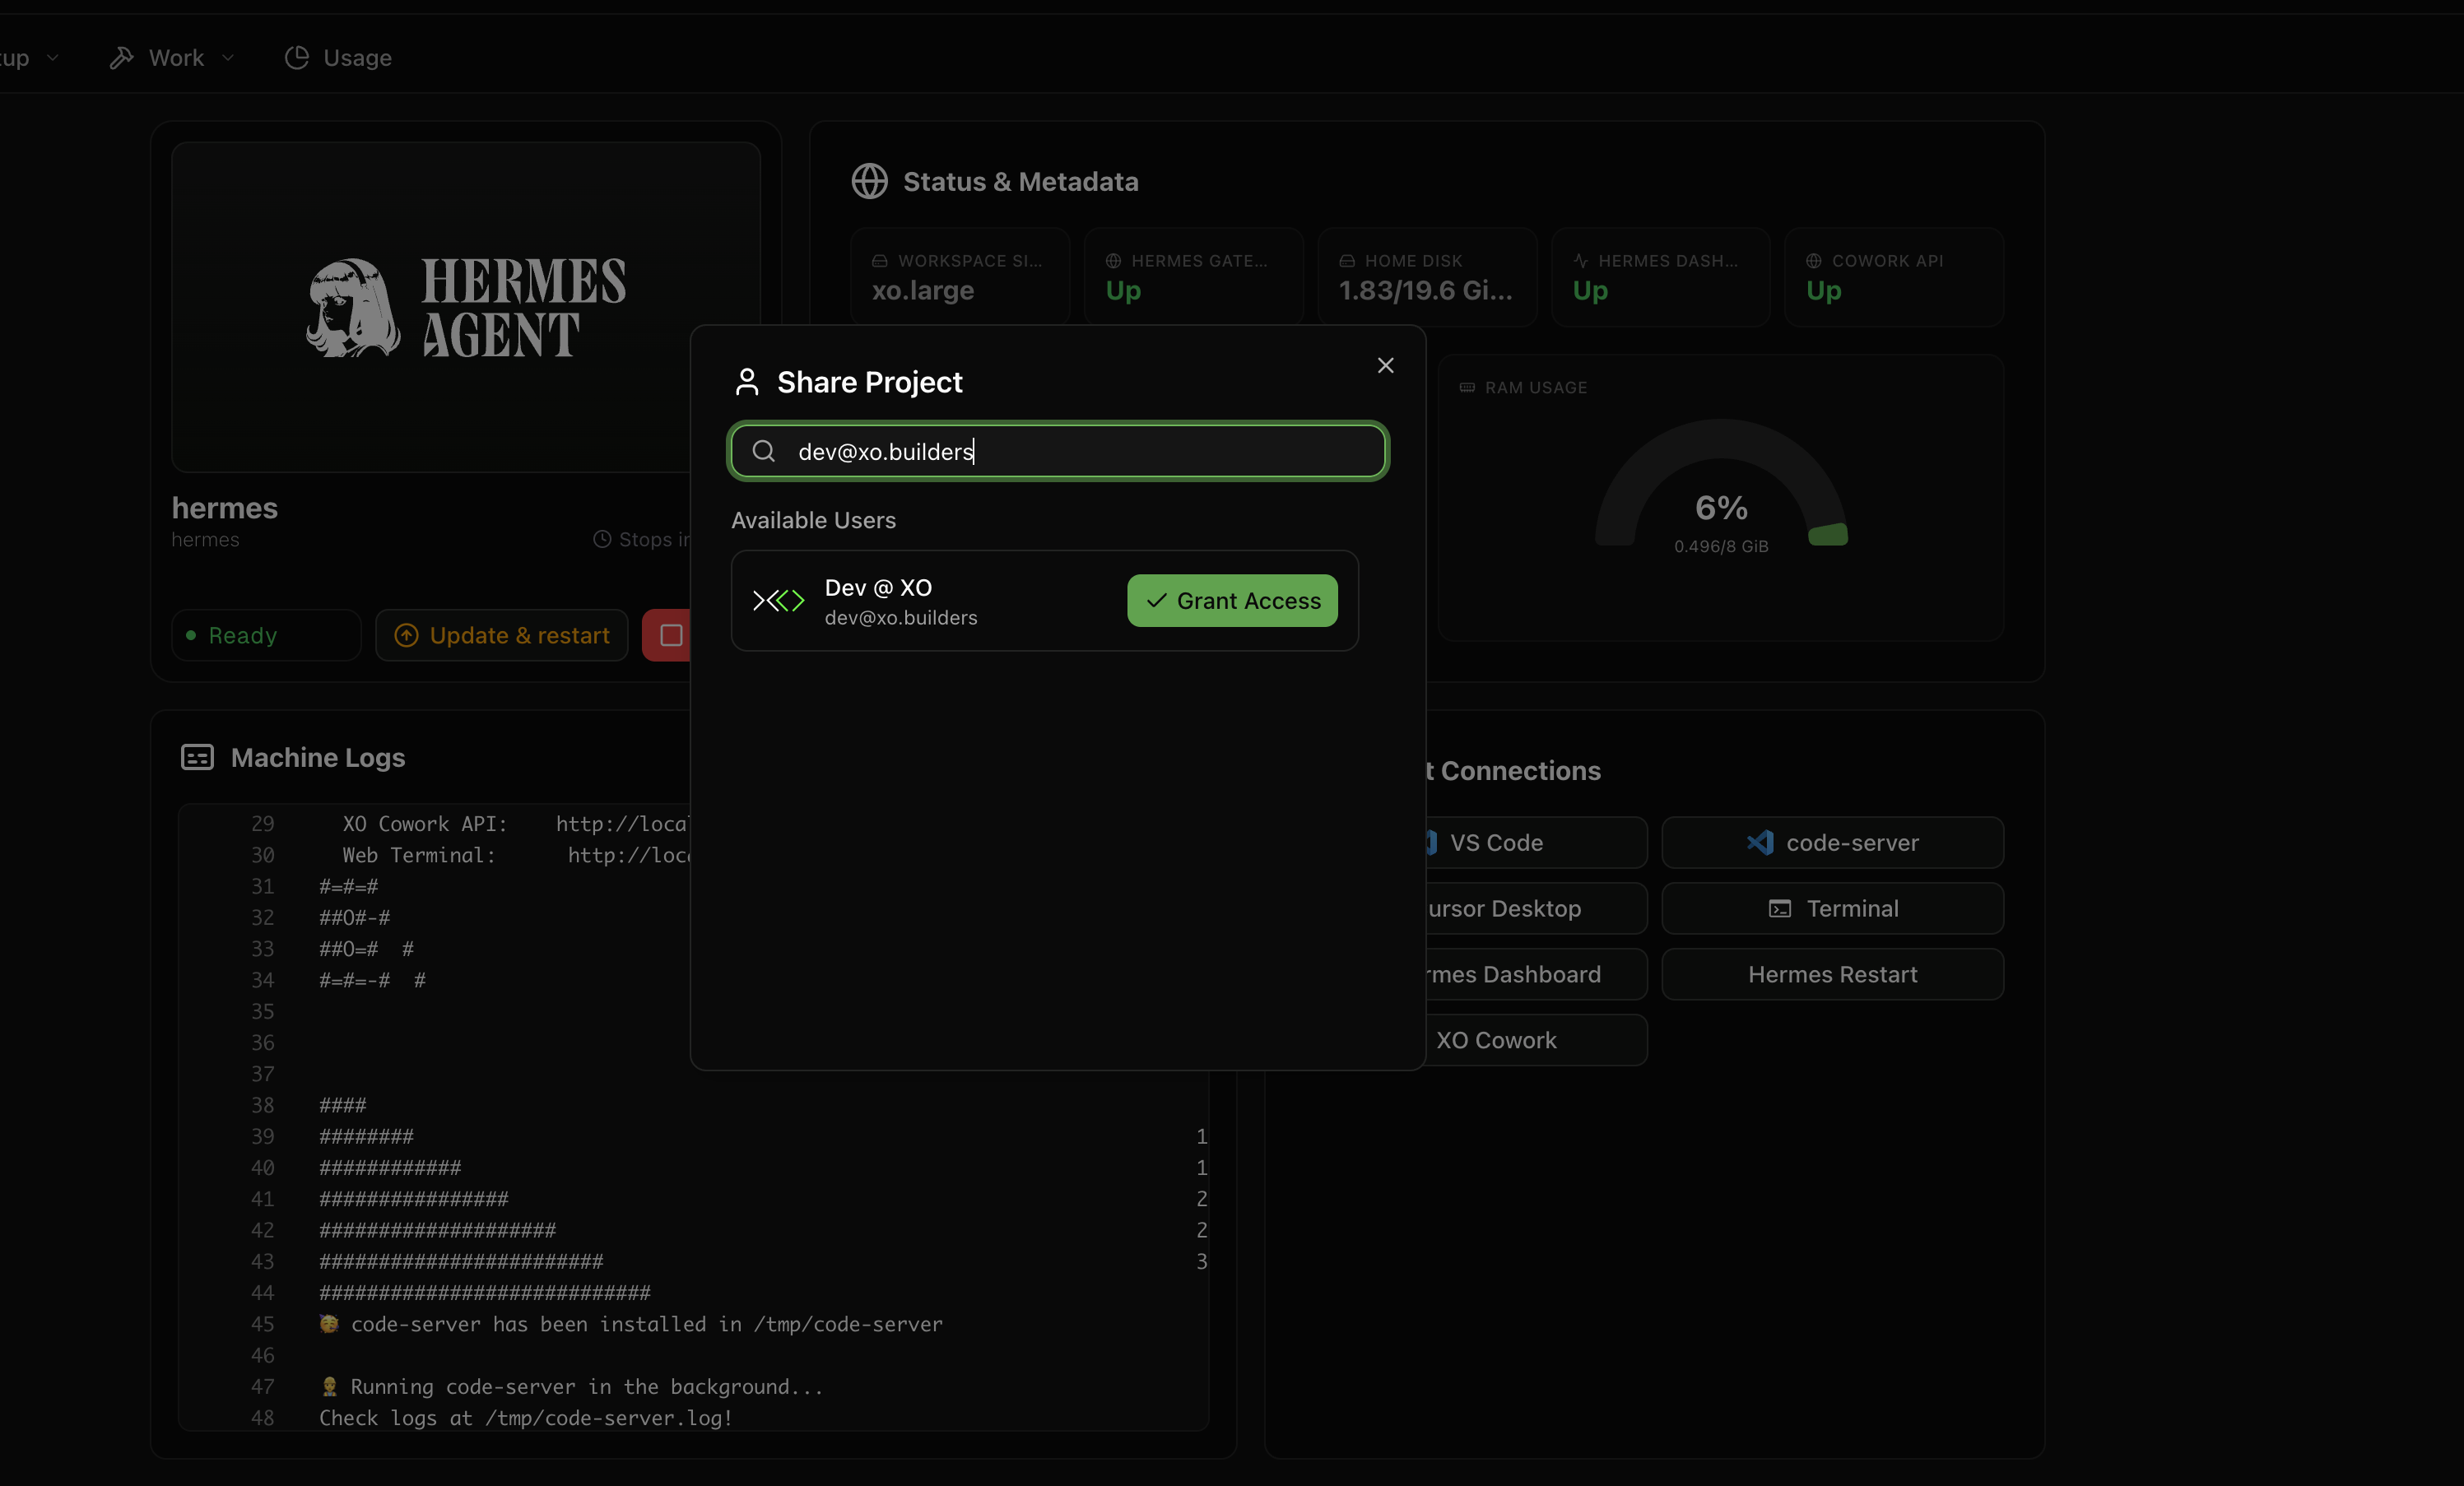This screenshot has height=1486, width=2464.
Task: Click the Hermes Agent logo thumbnail
Action: (466, 307)
